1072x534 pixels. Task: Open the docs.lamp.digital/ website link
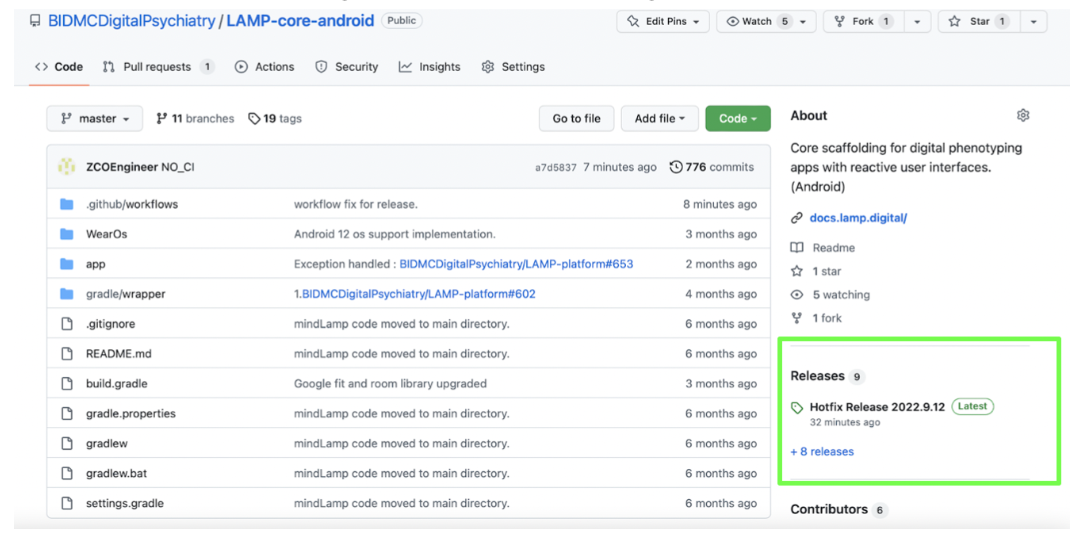click(858, 218)
